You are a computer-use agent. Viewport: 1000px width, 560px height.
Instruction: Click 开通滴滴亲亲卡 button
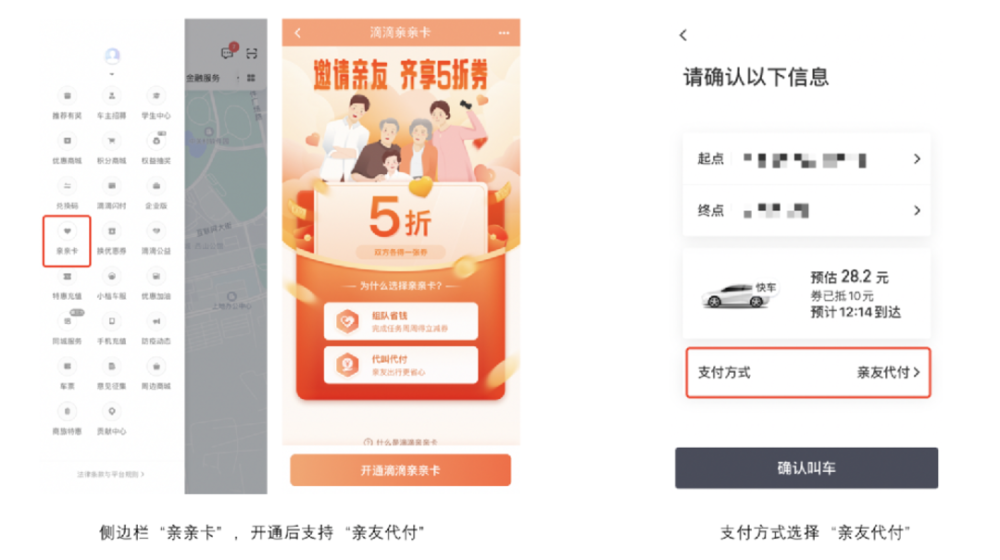(401, 470)
